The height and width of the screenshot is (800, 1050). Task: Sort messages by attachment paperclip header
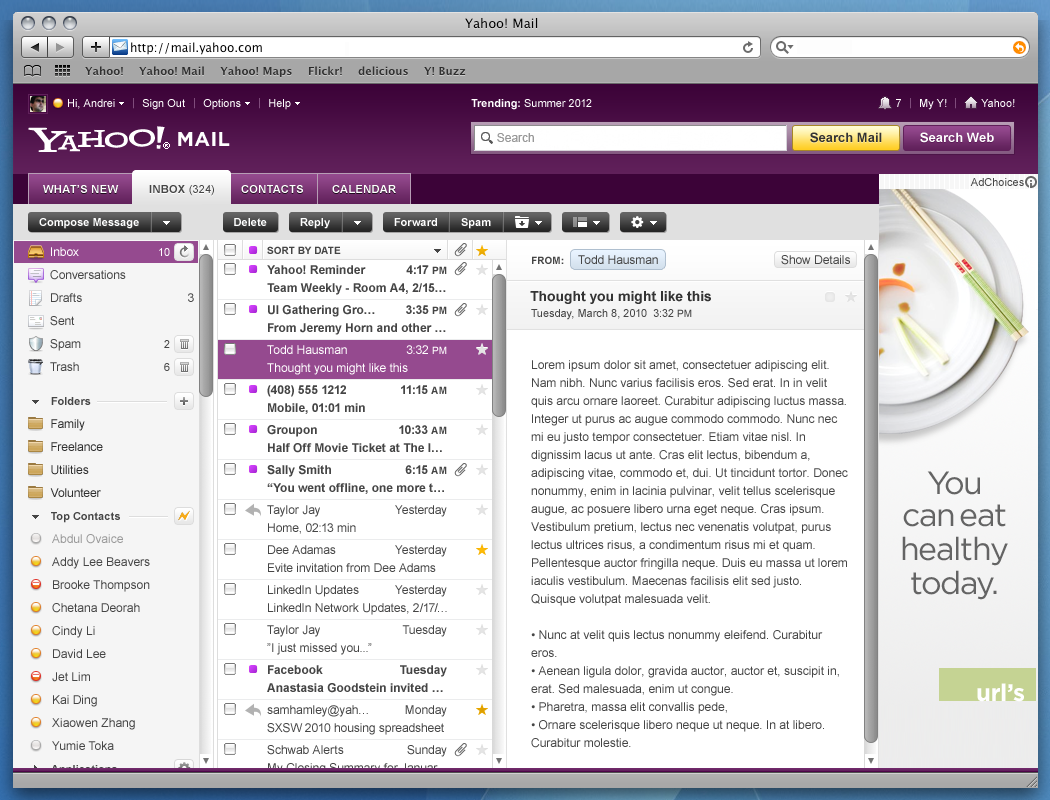461,250
